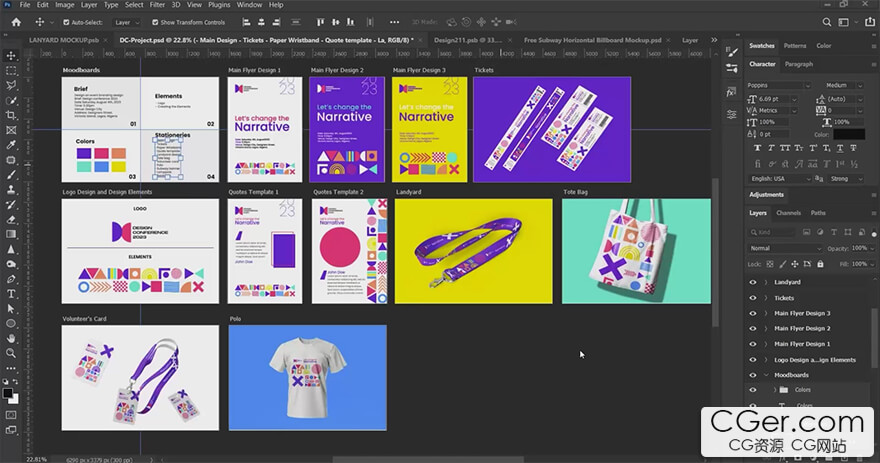Hide the Logo Design layer group
This screenshot has width=880, height=463.
[753, 360]
